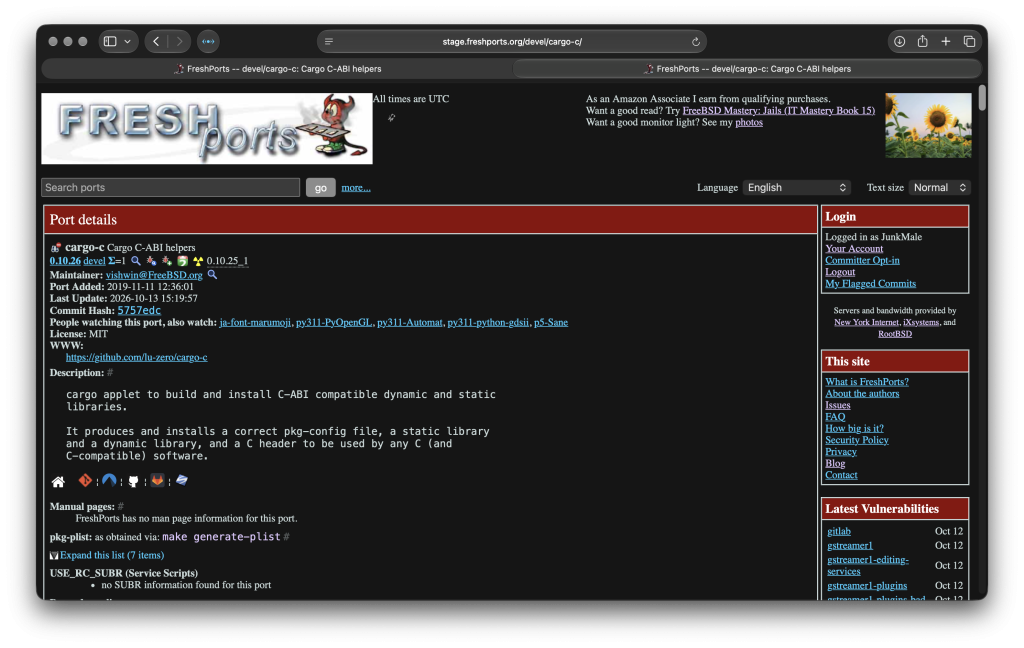Open the py311-PyOpenGL port link
1024x648 pixels.
coord(334,322)
